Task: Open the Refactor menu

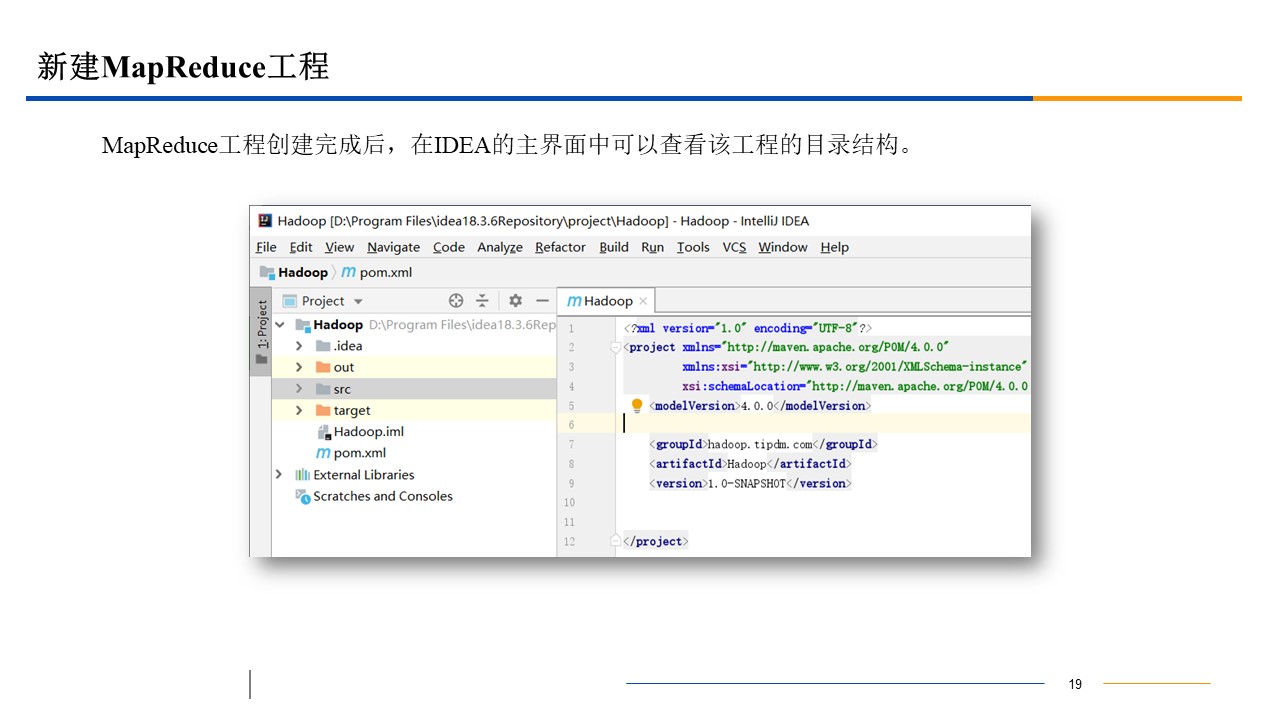Action: point(560,247)
